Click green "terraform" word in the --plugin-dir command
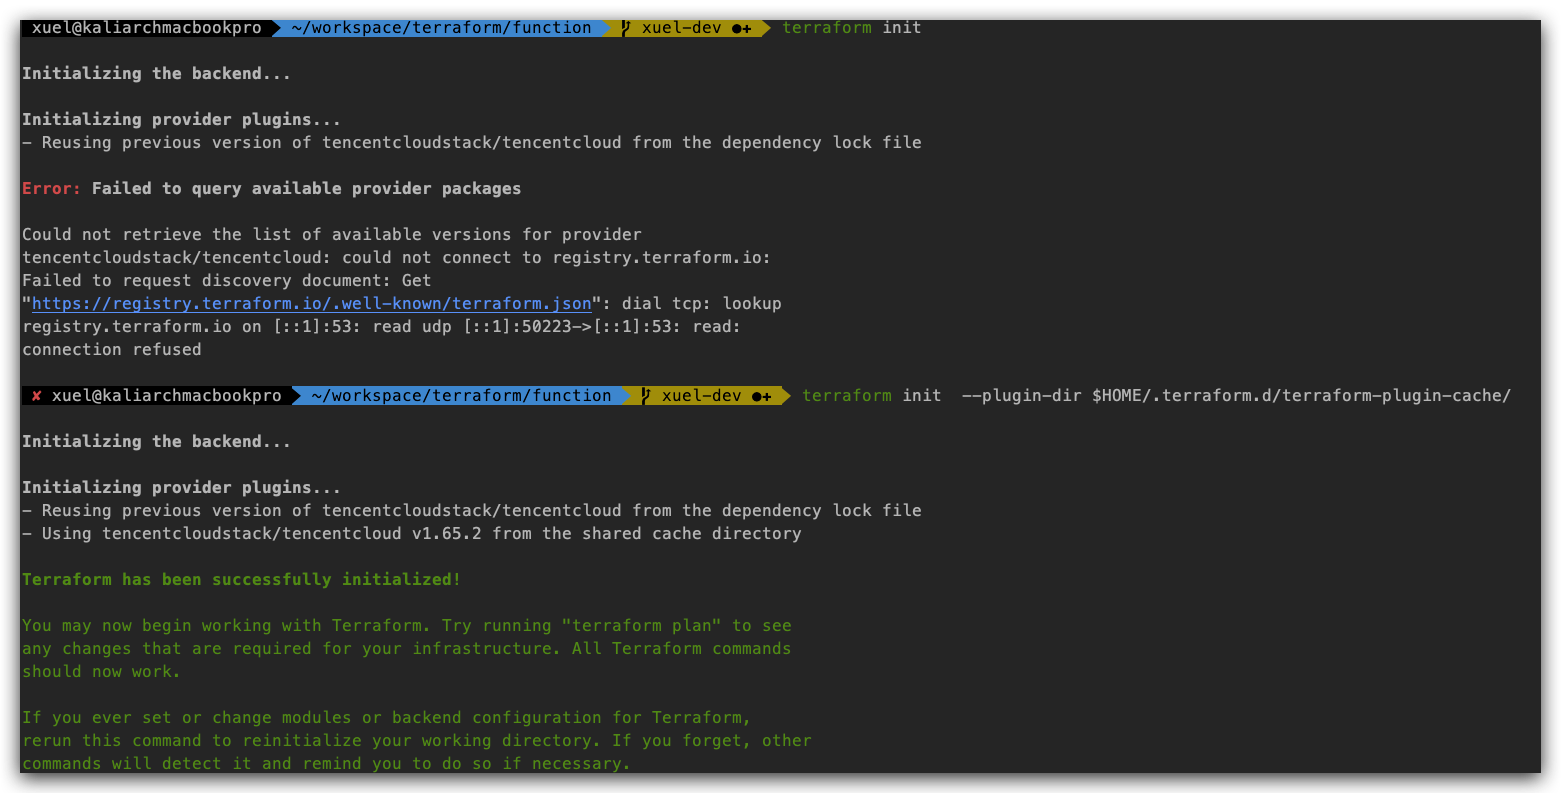 pyautogui.click(x=846, y=396)
